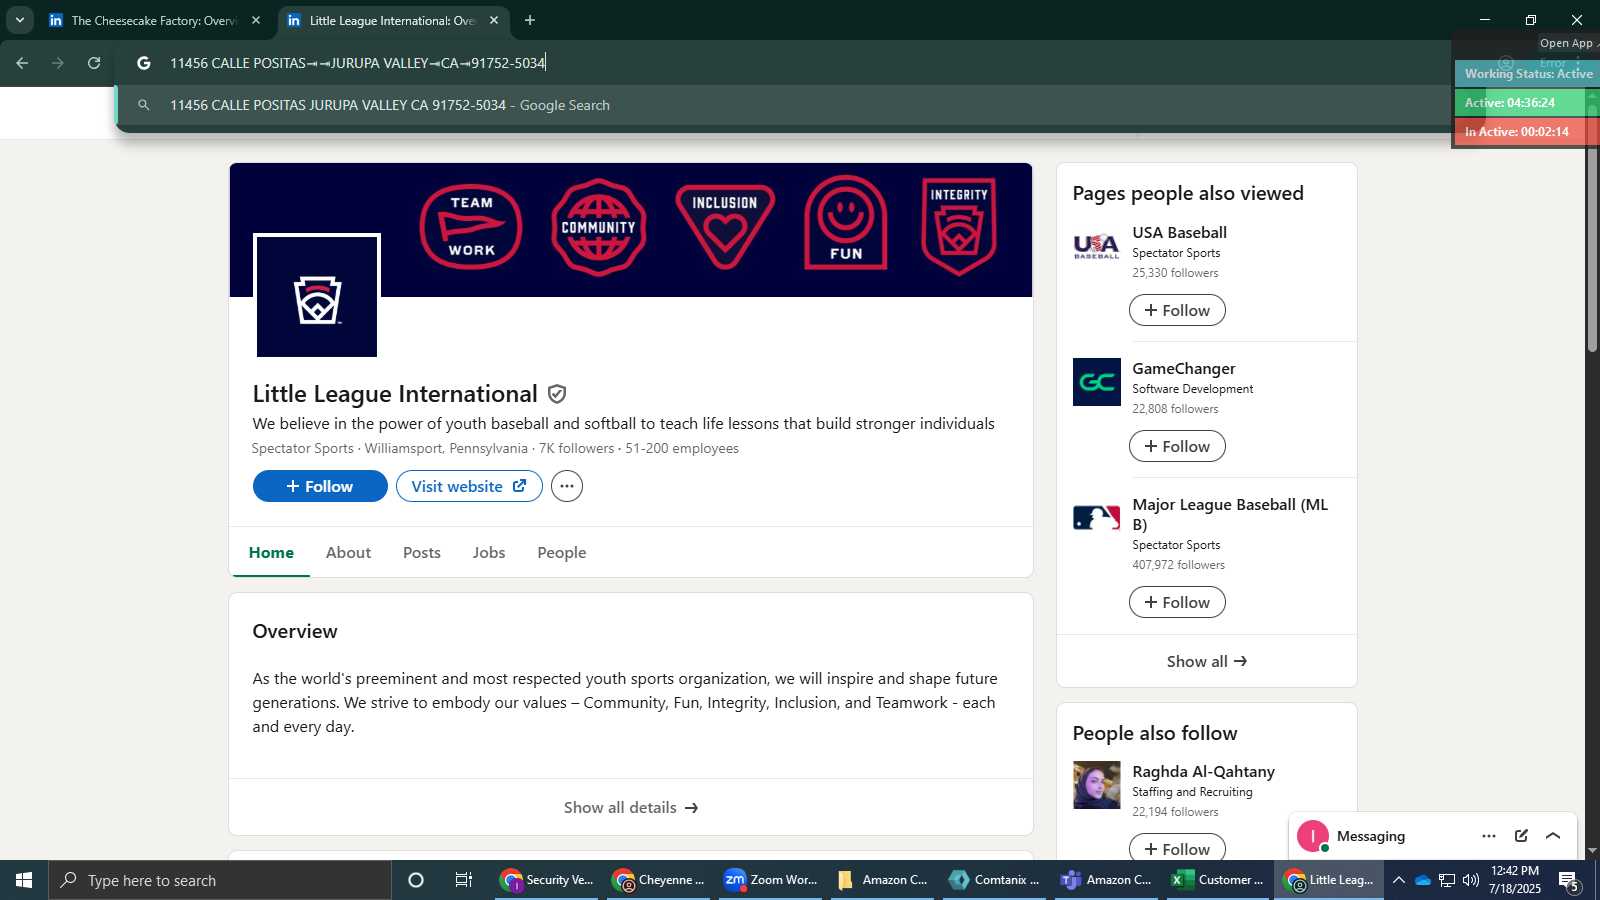Open OneDrive tray icon
1600x900 pixels.
(x=1423, y=880)
